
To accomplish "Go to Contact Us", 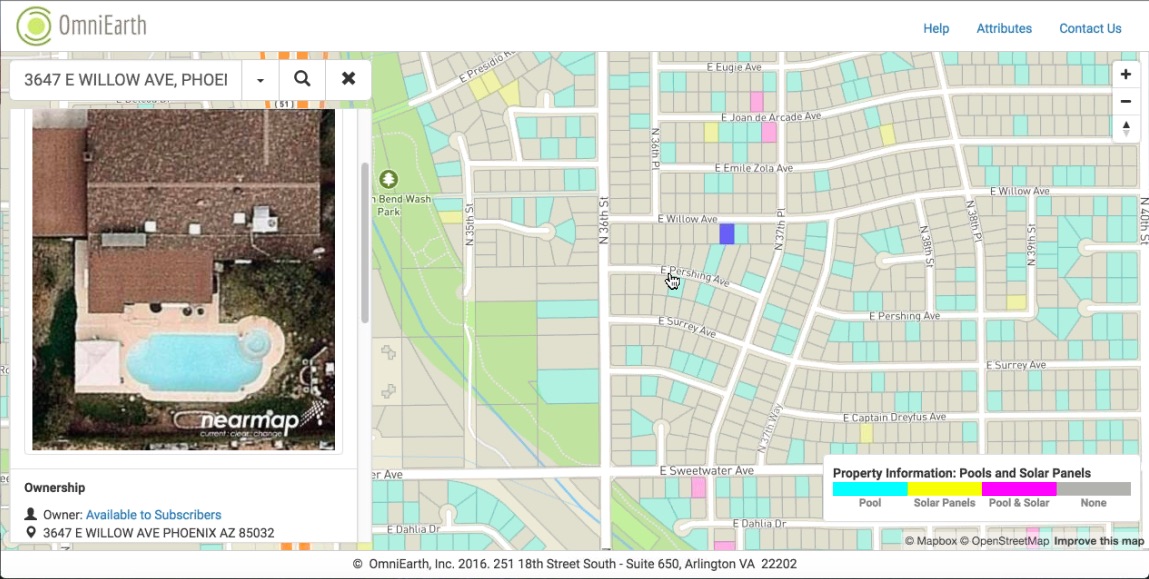I will point(1090,29).
